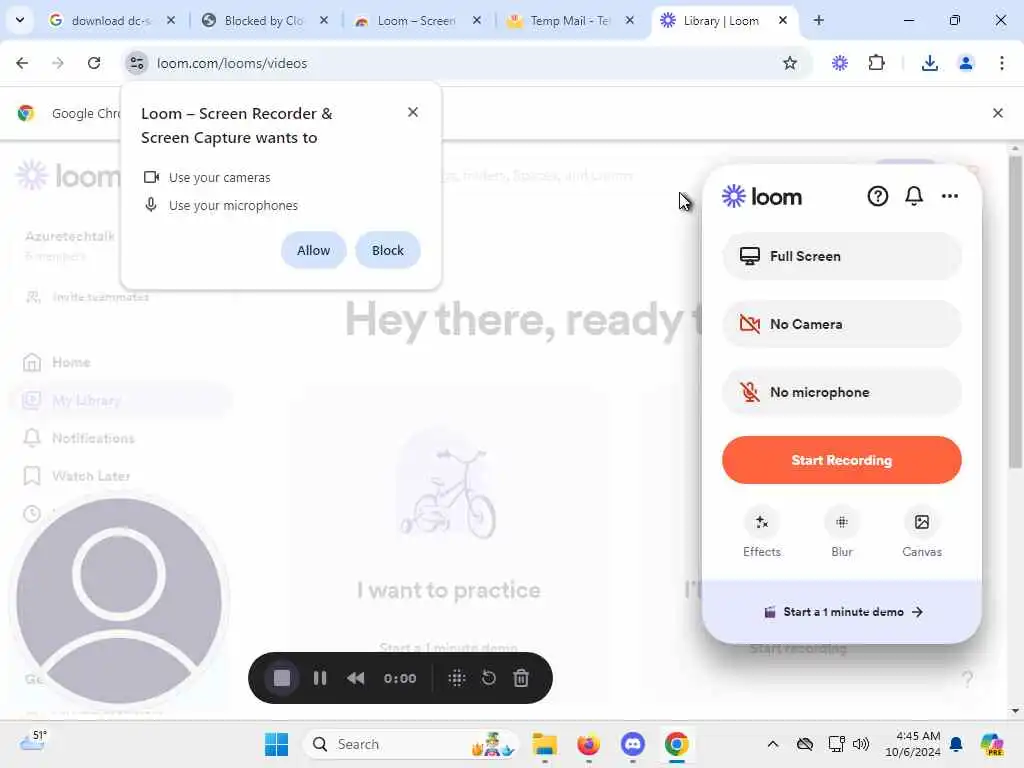The image size is (1024, 768).
Task: Close the permission prompt
Action: pos(413,112)
